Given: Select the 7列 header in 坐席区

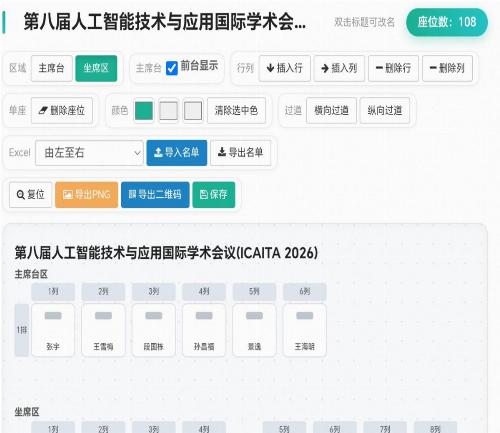Looking at the screenshot, I should pyautogui.click(x=385, y=428).
